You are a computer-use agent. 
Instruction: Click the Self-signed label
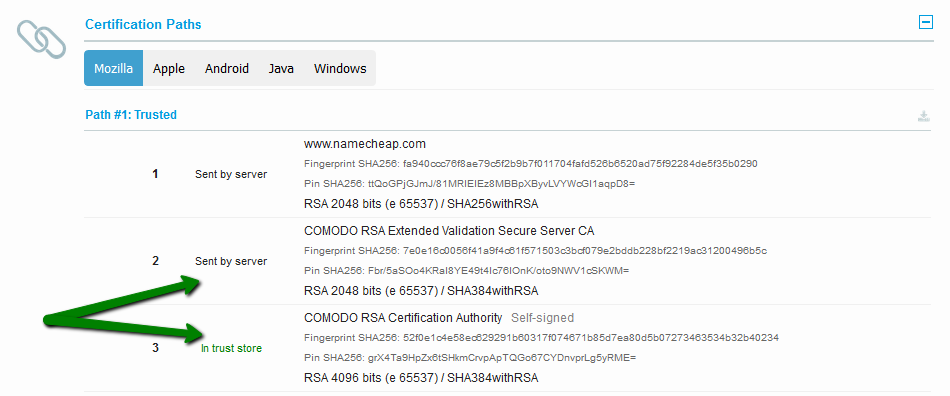pos(542,317)
